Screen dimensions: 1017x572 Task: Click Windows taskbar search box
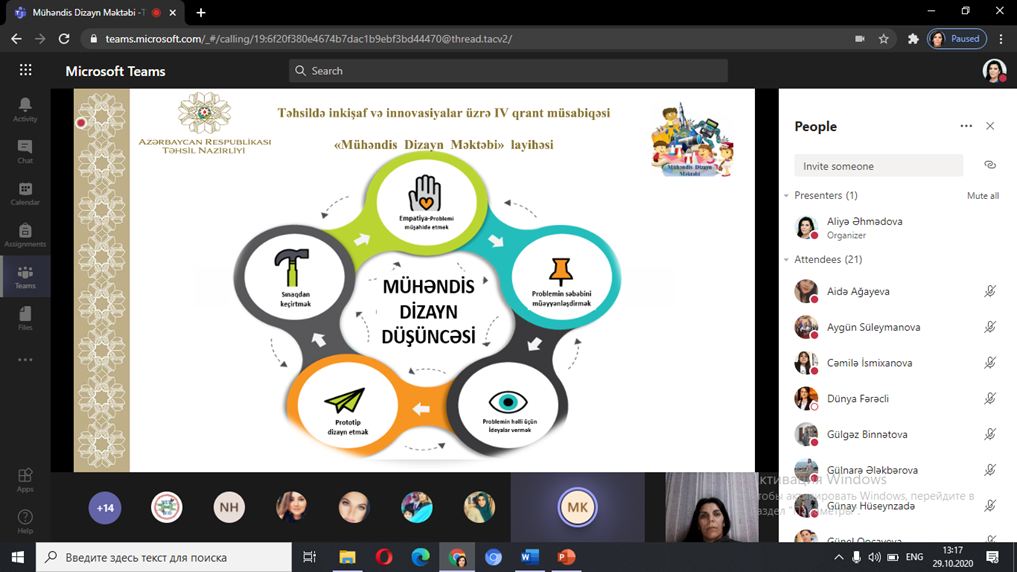pyautogui.click(x=163, y=557)
